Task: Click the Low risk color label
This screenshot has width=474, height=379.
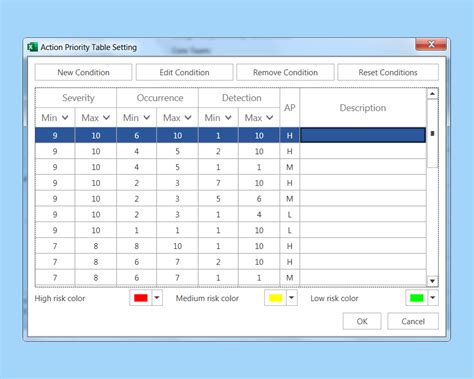Action: click(334, 298)
